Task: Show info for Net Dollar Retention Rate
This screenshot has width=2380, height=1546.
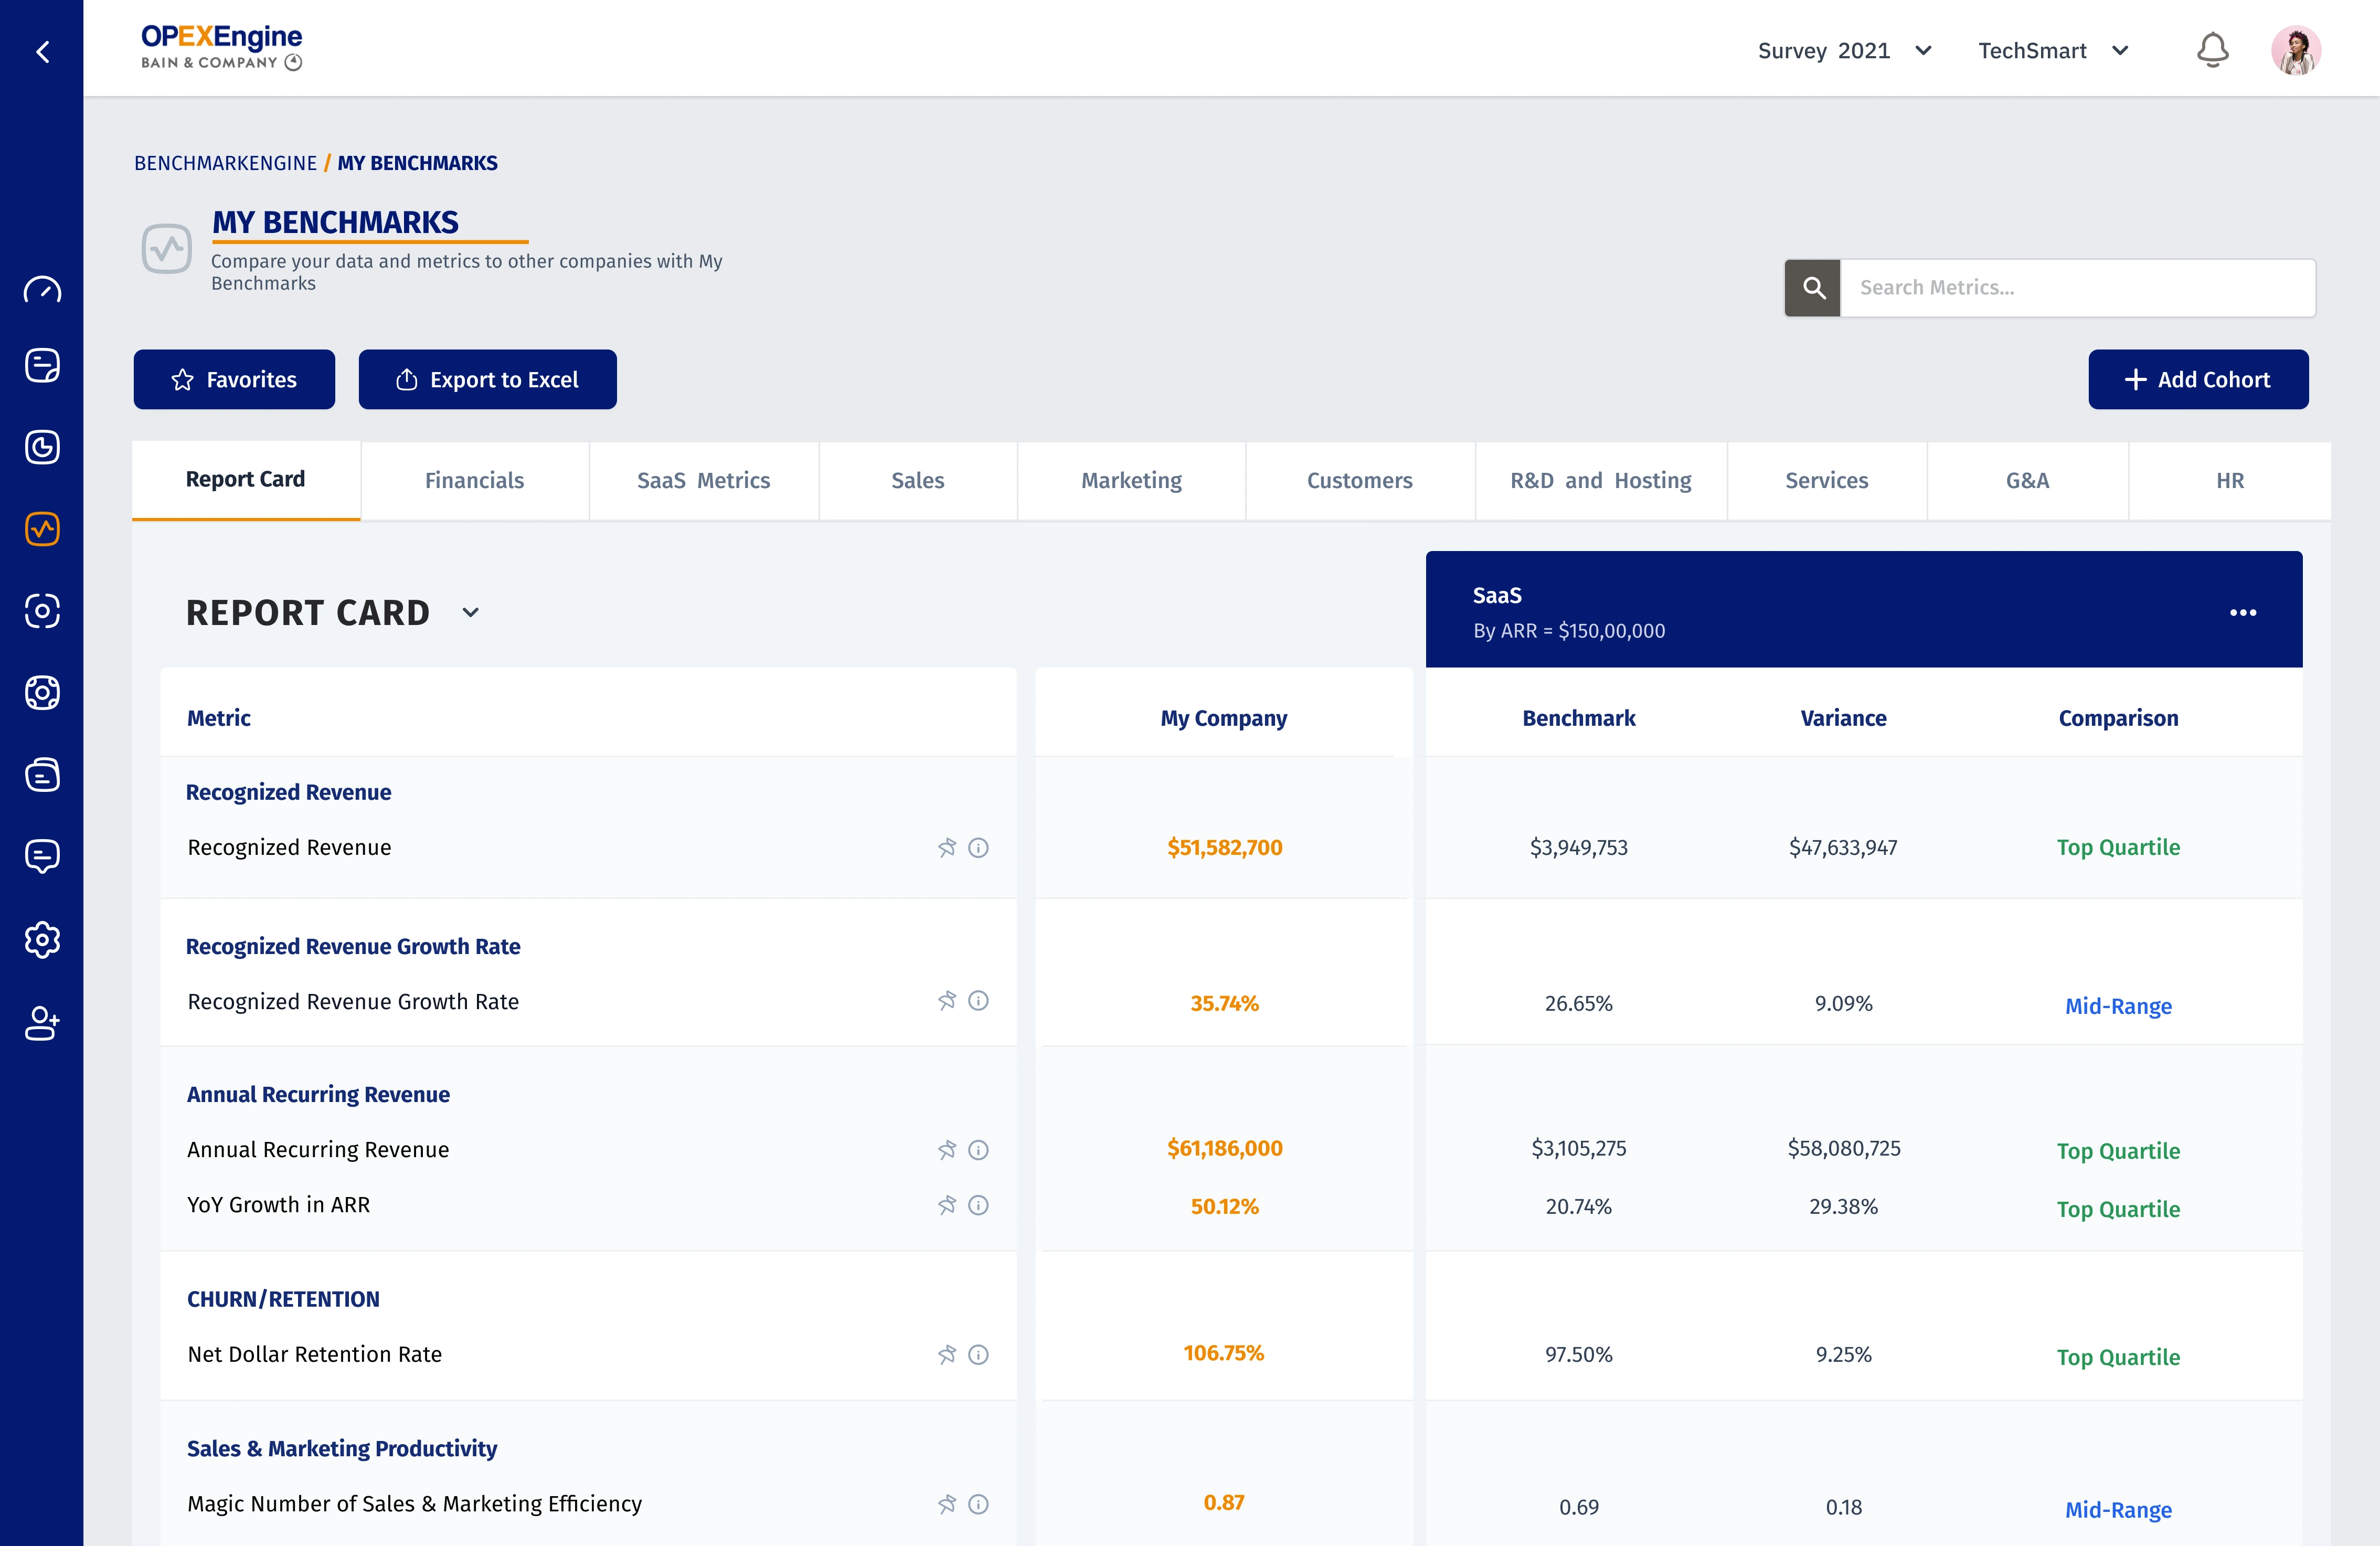Action: click(979, 1354)
